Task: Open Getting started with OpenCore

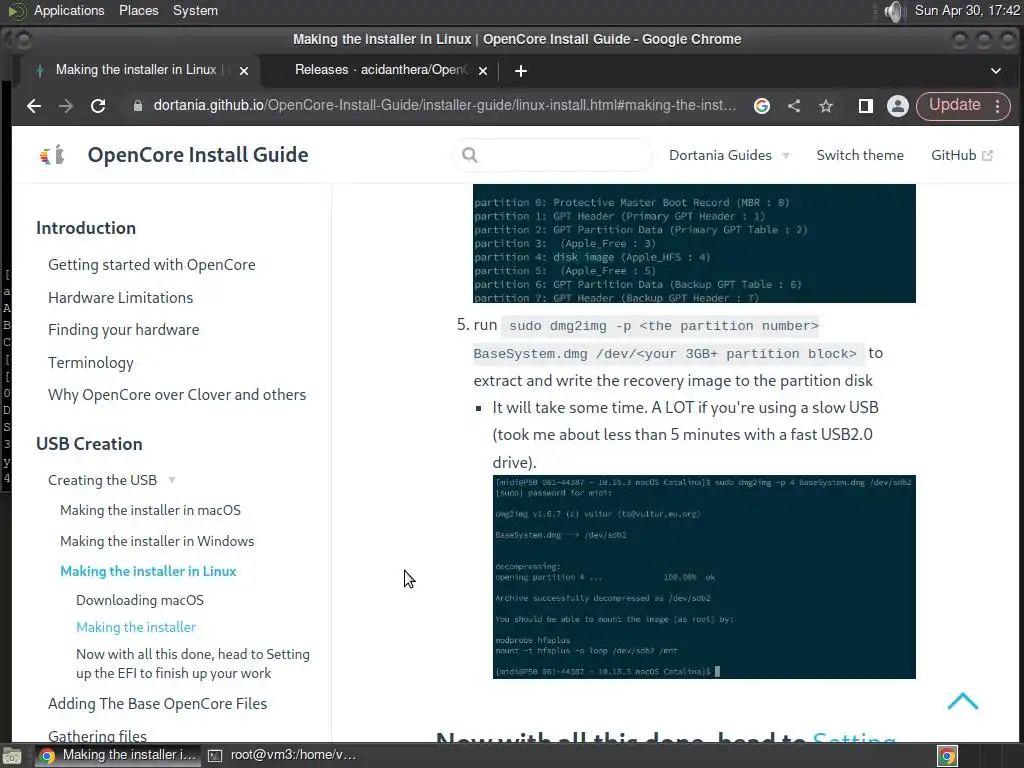Action: point(152,265)
